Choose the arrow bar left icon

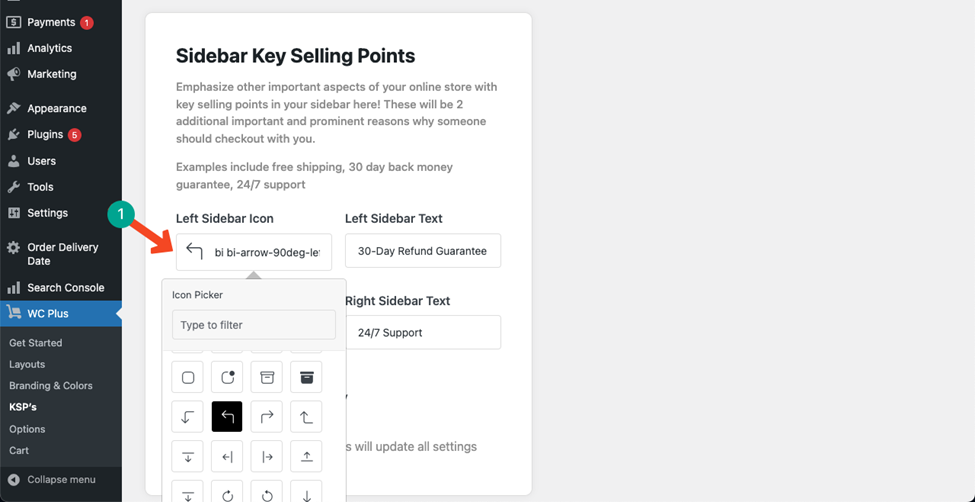click(x=227, y=457)
